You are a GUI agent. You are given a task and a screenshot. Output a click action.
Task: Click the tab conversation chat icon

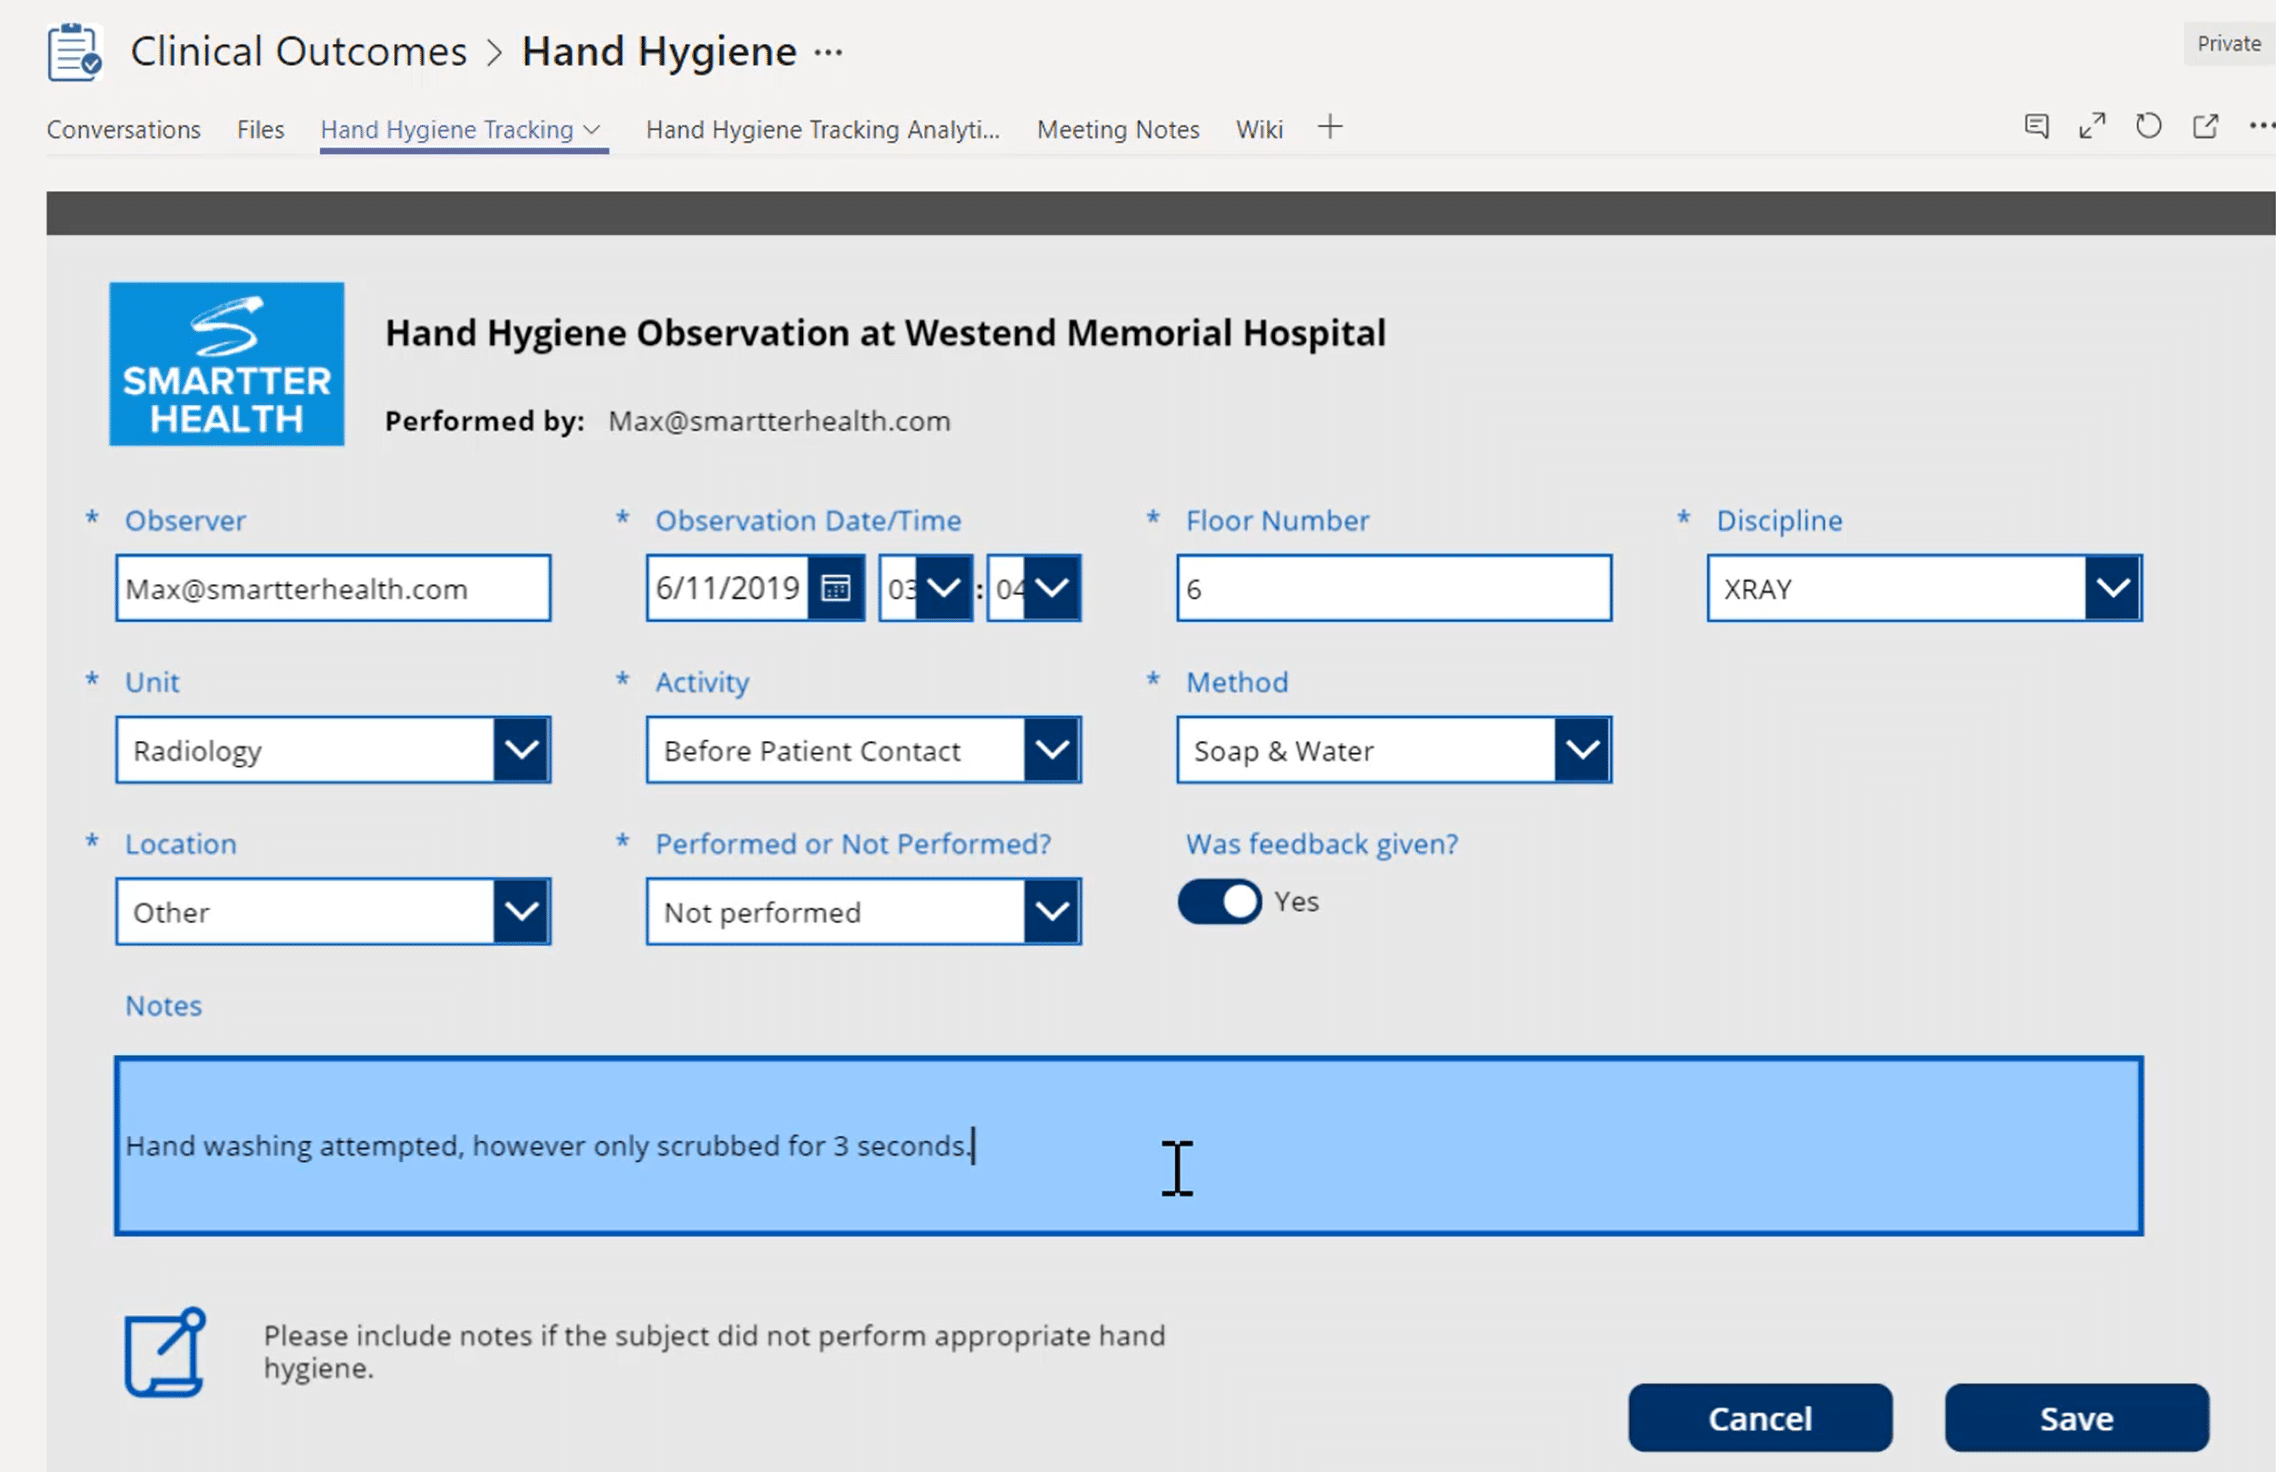pos(2036,126)
